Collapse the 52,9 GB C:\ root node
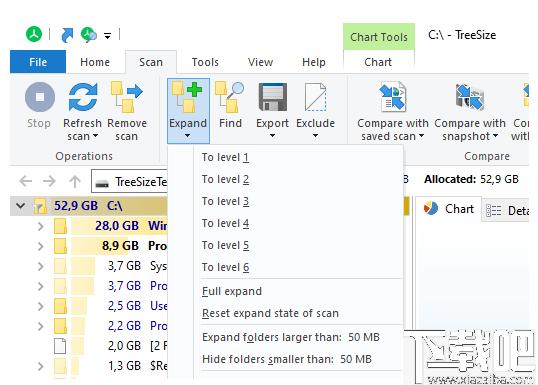 click(21, 206)
